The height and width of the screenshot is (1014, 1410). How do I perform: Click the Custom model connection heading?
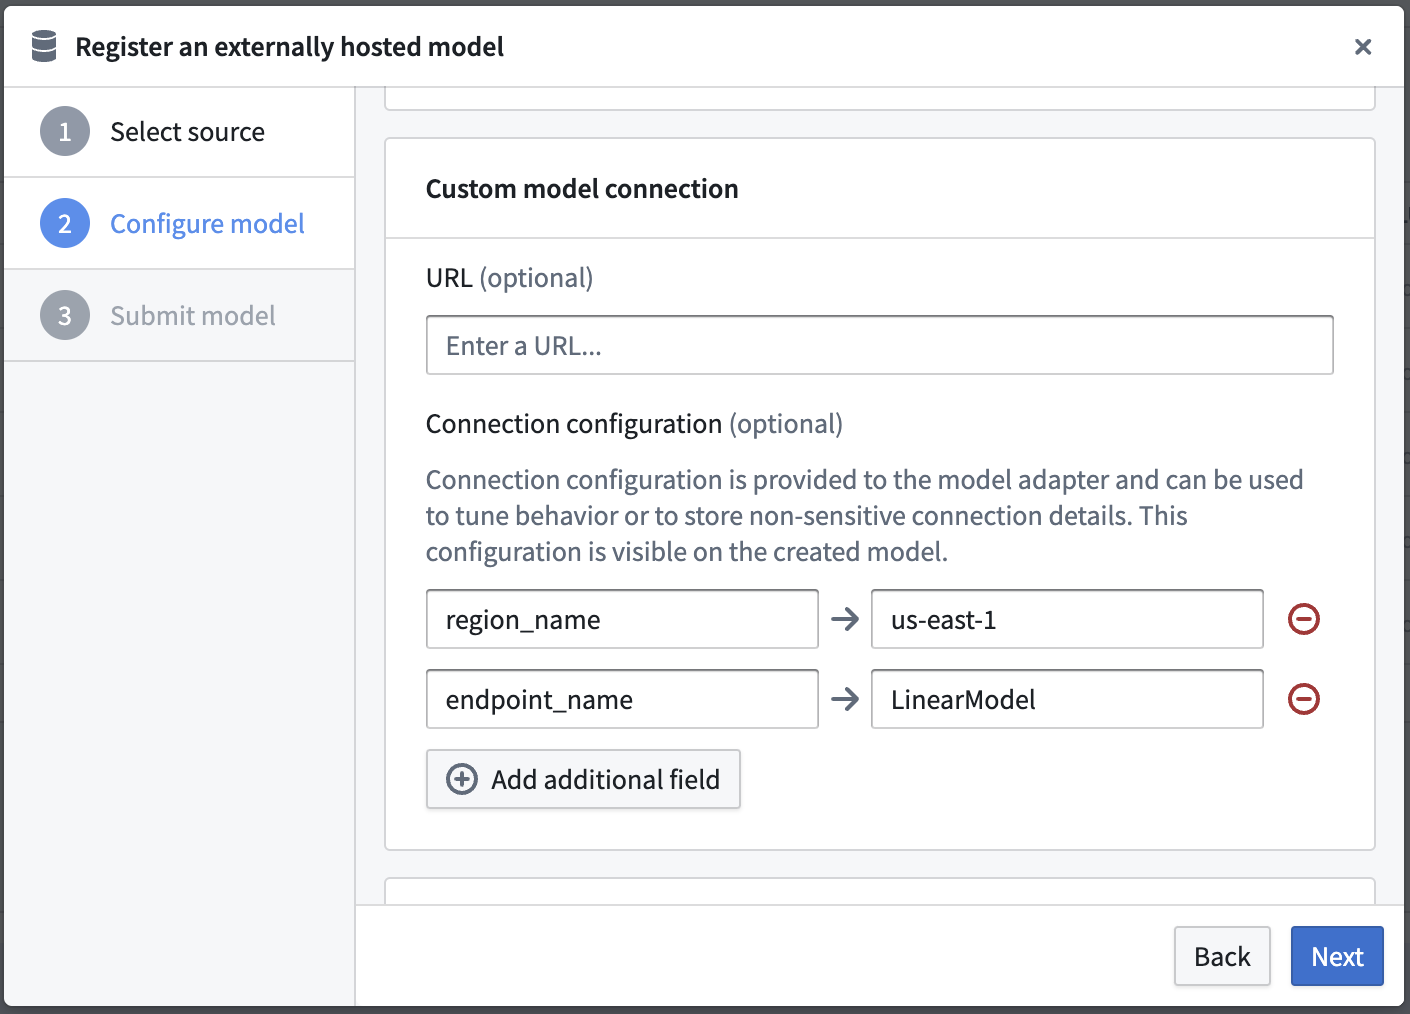click(582, 189)
